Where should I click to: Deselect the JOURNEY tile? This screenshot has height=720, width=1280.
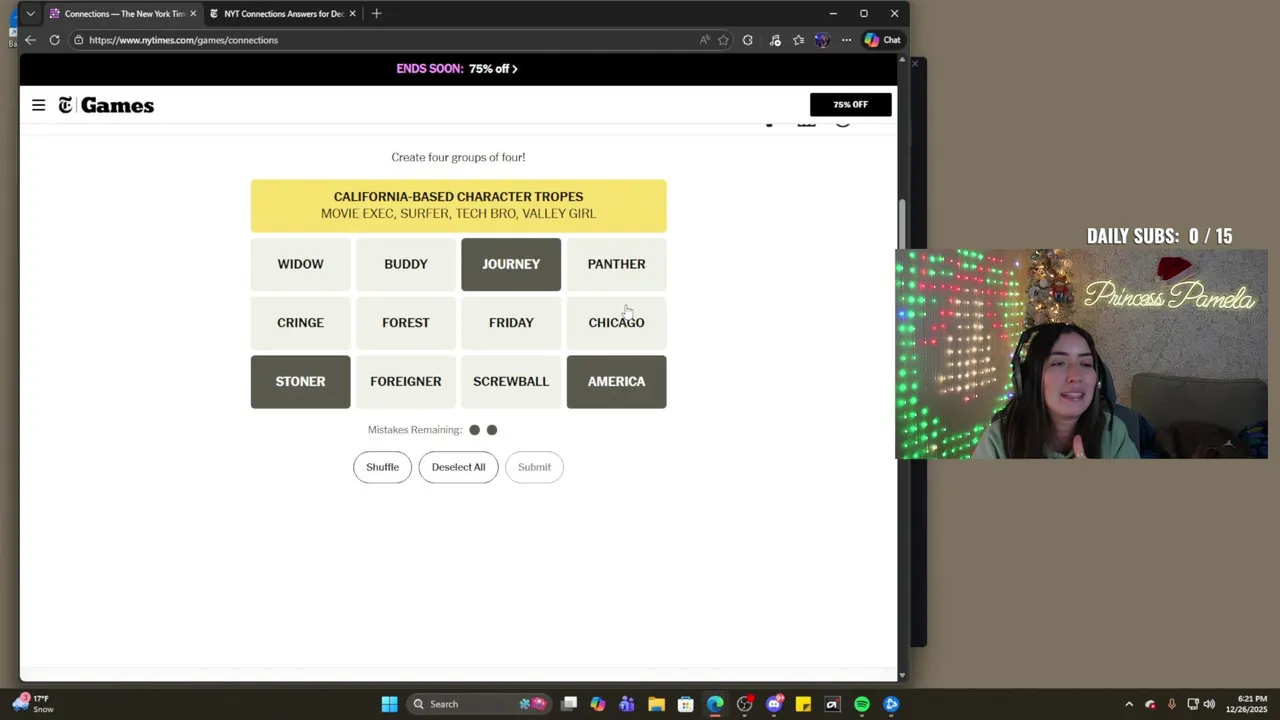coord(511,264)
